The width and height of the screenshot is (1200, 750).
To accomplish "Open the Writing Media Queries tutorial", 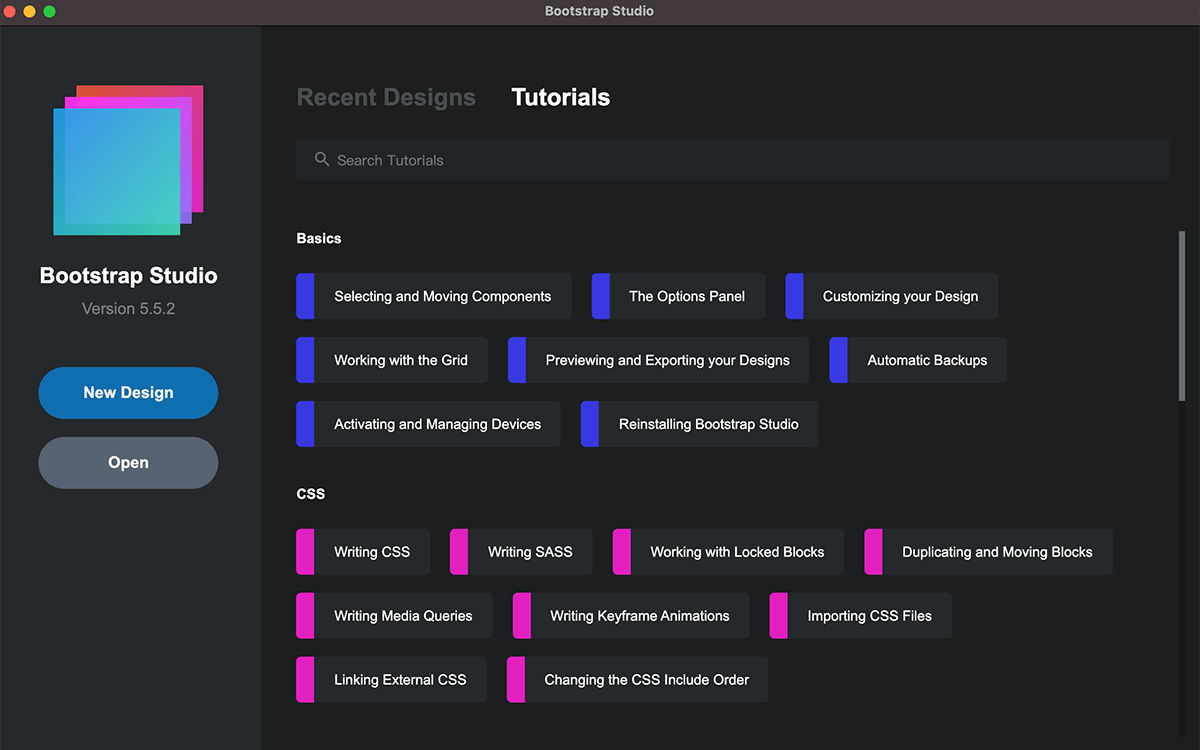I will click(x=394, y=616).
